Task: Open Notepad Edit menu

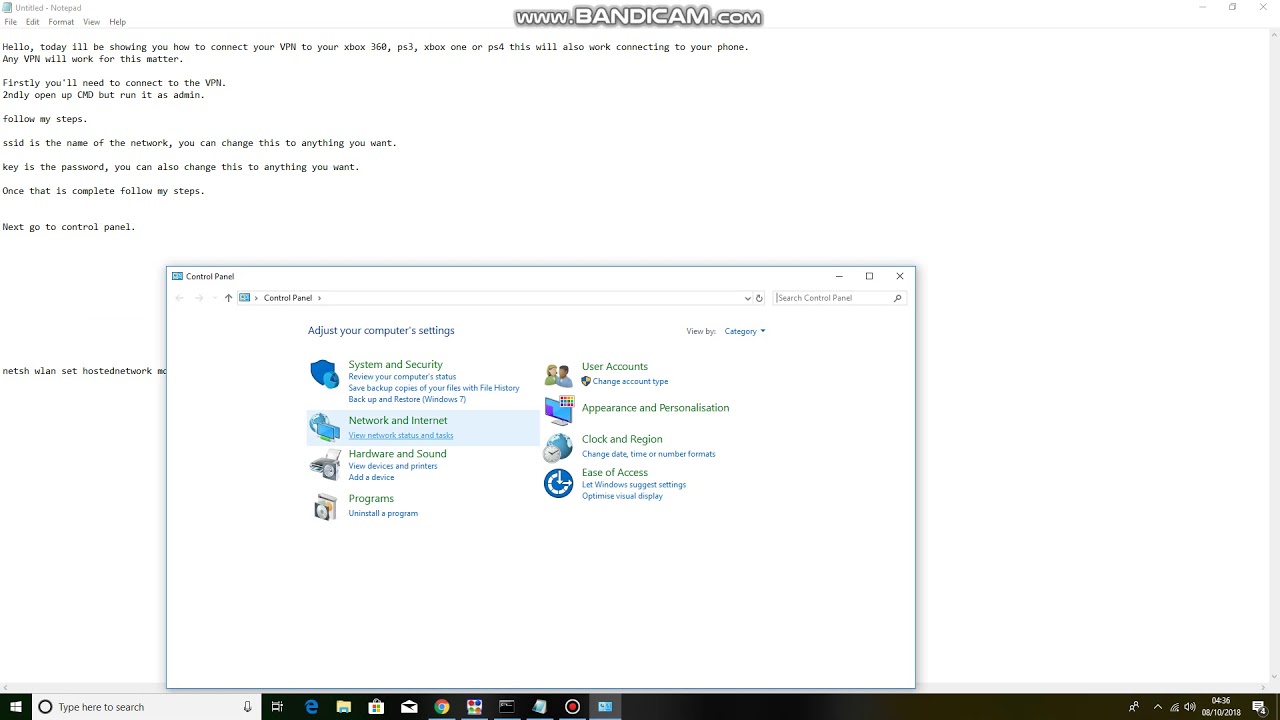Action: (x=33, y=22)
